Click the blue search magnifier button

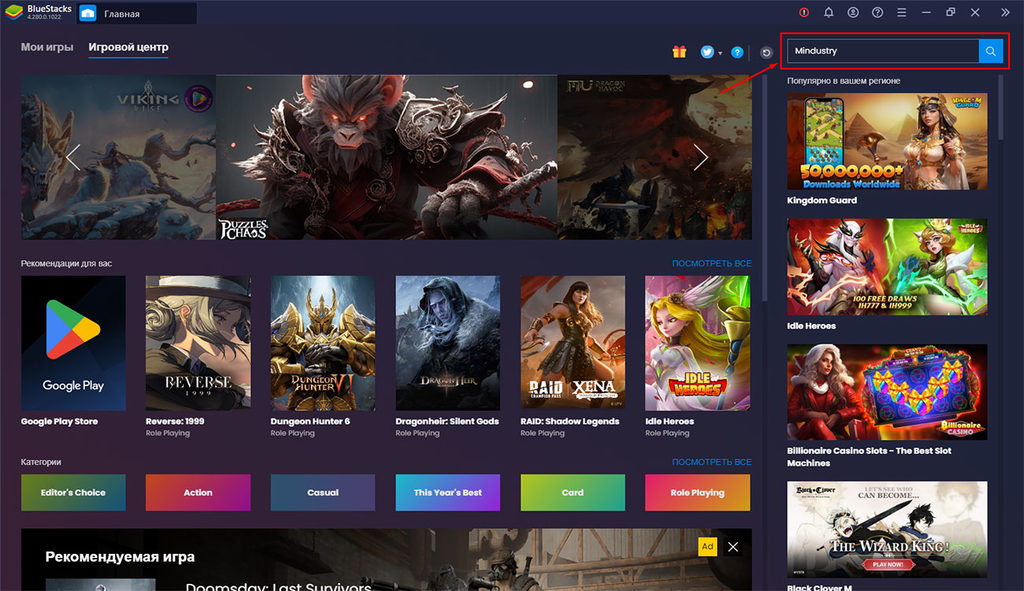990,51
